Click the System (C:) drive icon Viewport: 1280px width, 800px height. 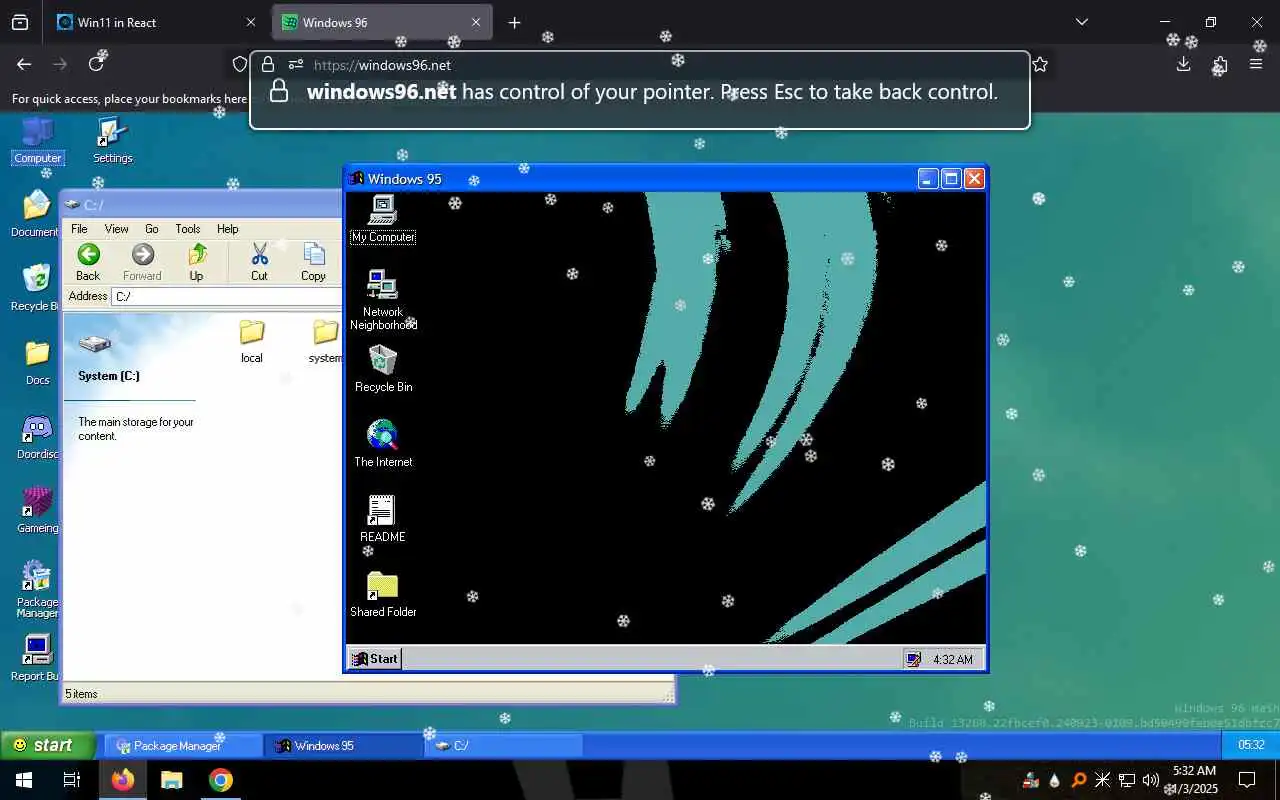[95, 344]
